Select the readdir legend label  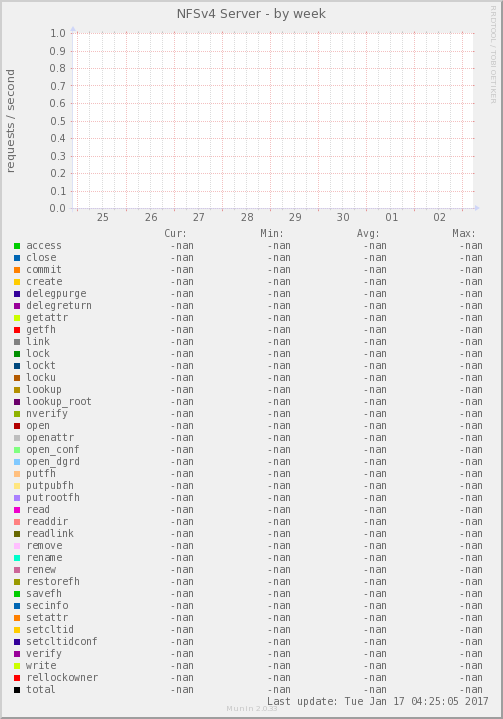tap(47, 521)
